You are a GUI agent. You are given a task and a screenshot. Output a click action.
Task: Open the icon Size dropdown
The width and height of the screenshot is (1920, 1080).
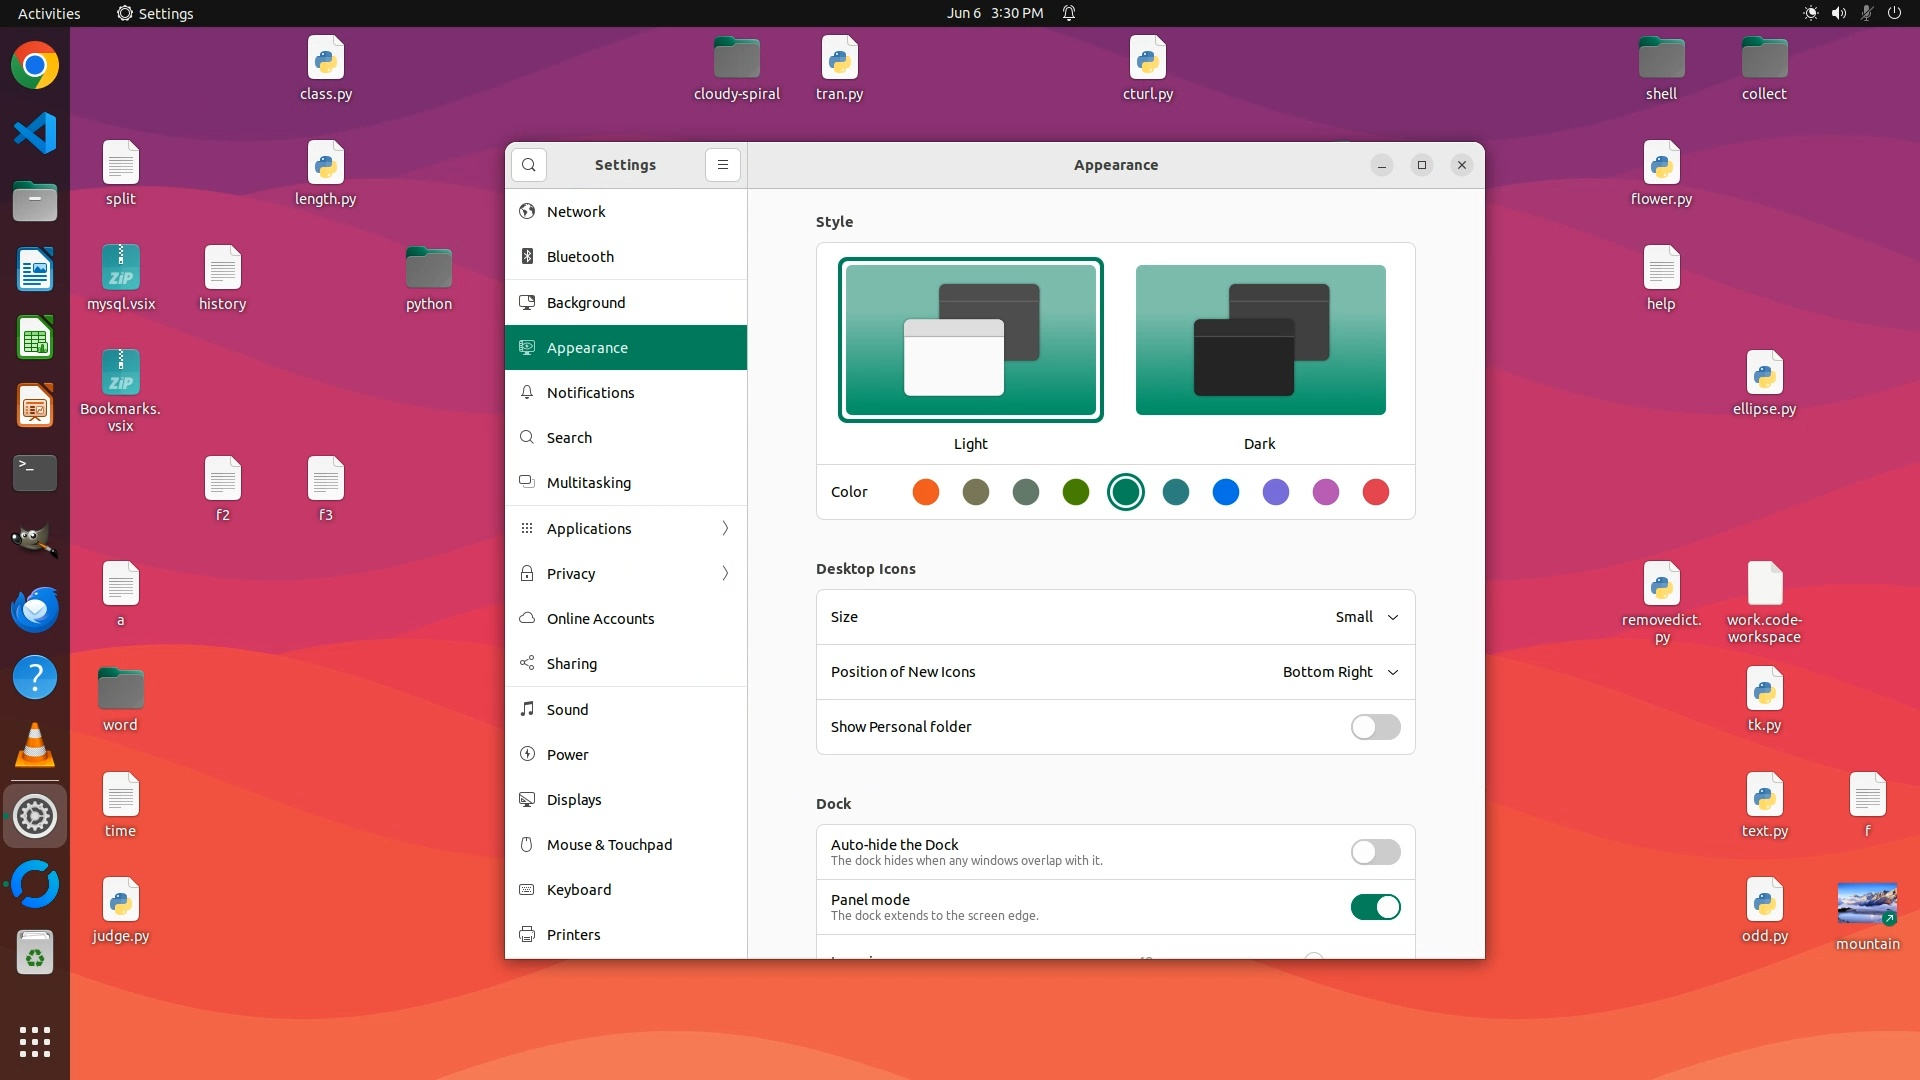(1366, 617)
